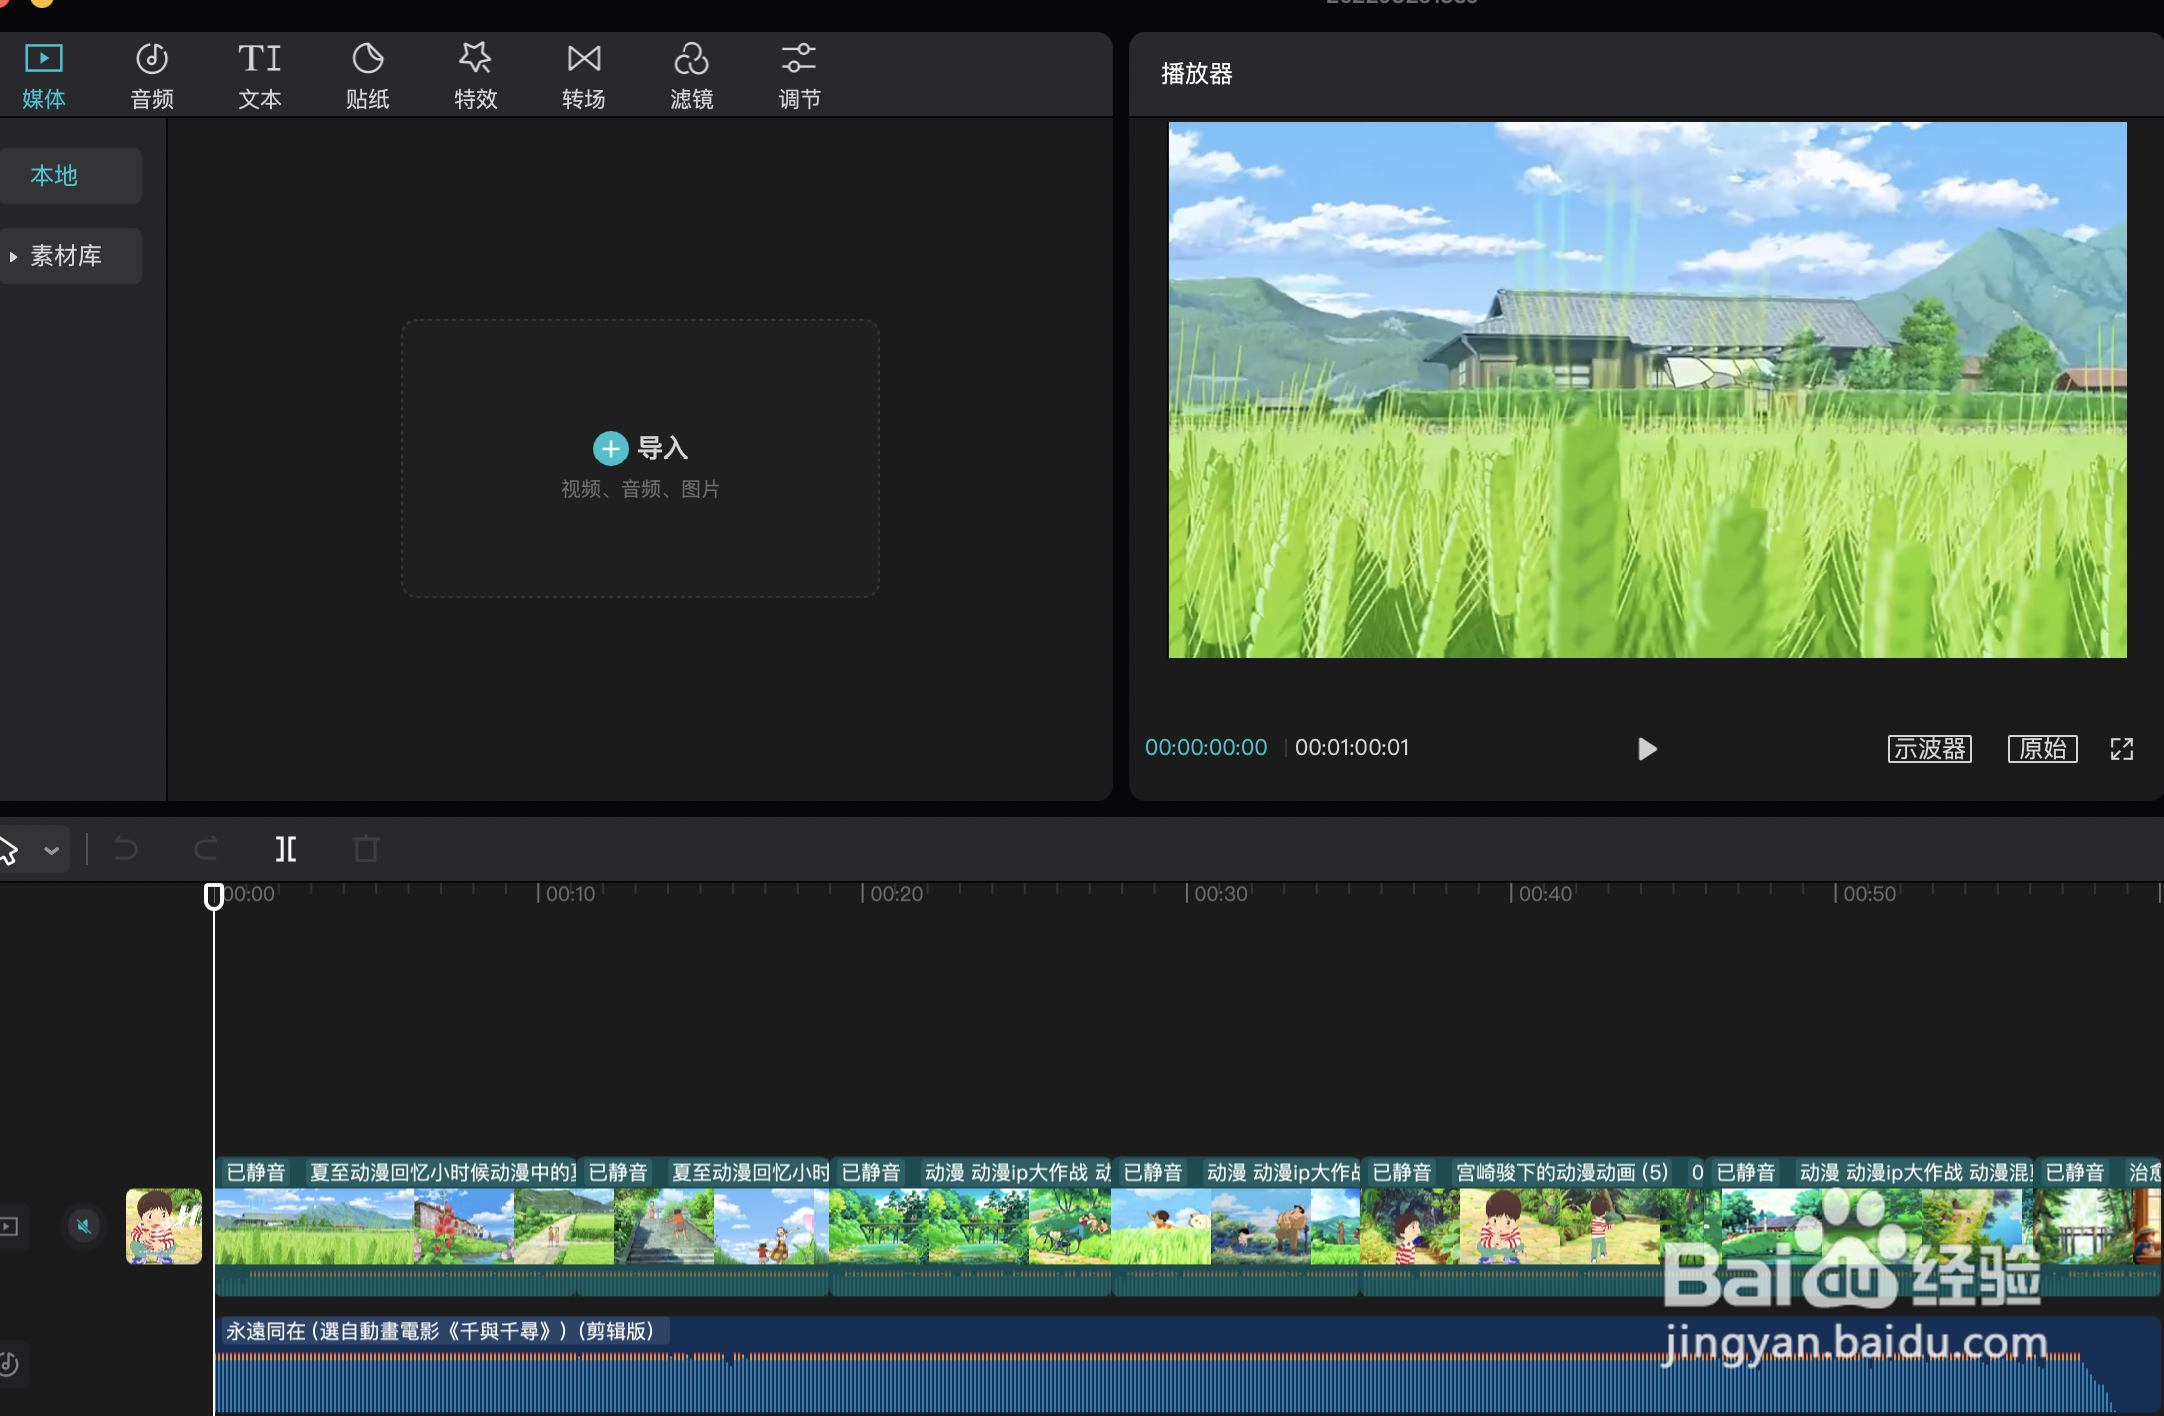Open the 示波器 scope view
2164x1416 pixels.
[1930, 749]
